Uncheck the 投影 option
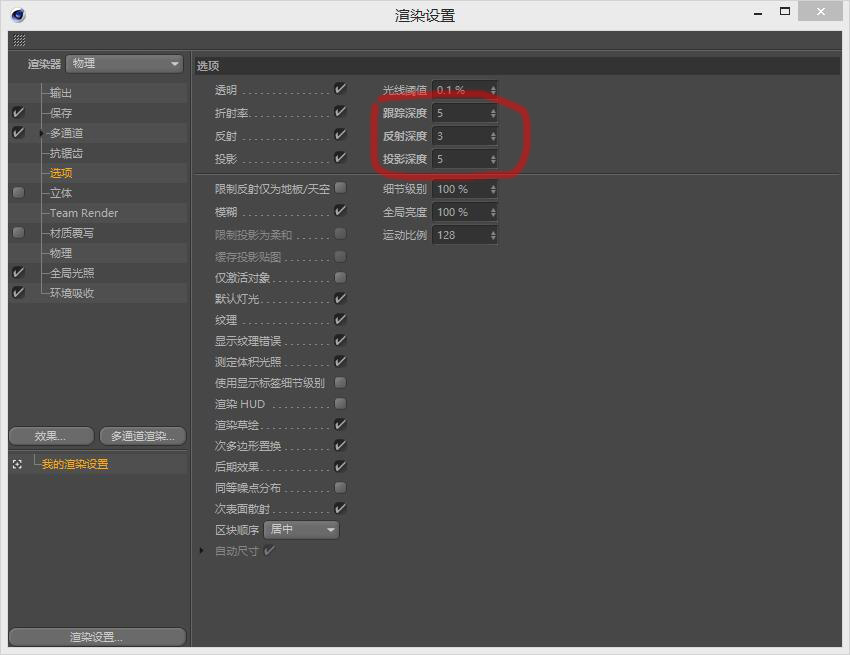Image resolution: width=850 pixels, height=655 pixels. pyautogui.click(x=340, y=158)
